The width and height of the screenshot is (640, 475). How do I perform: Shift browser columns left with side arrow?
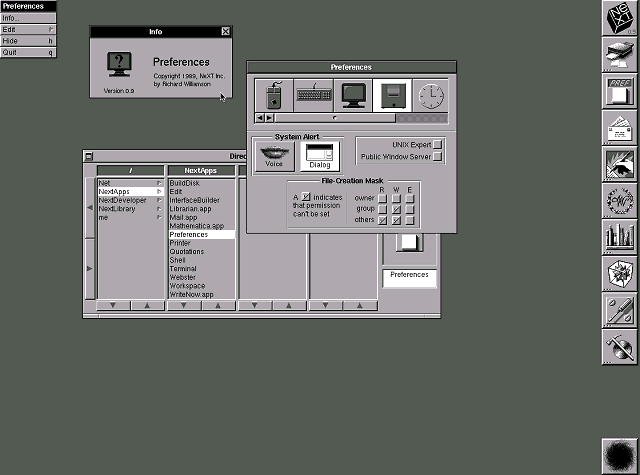click(90, 208)
